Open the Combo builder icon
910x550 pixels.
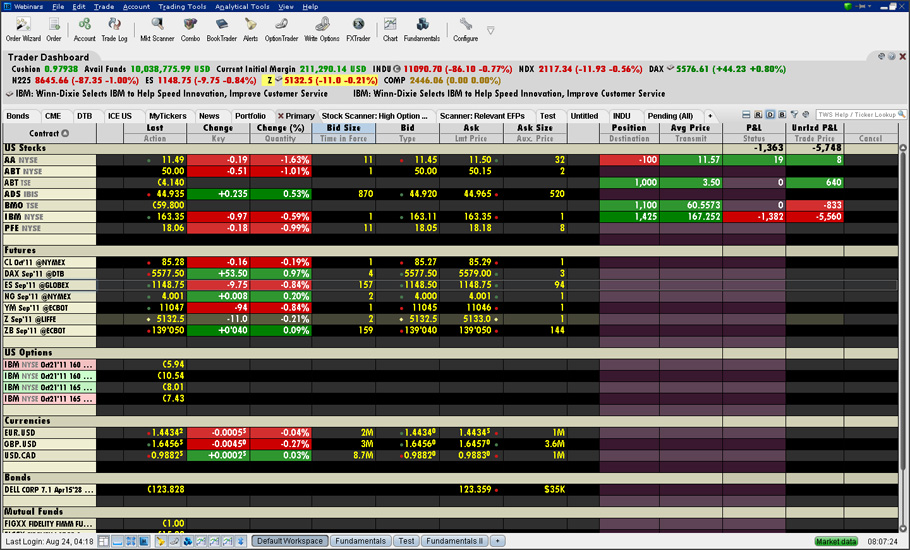(x=190, y=30)
